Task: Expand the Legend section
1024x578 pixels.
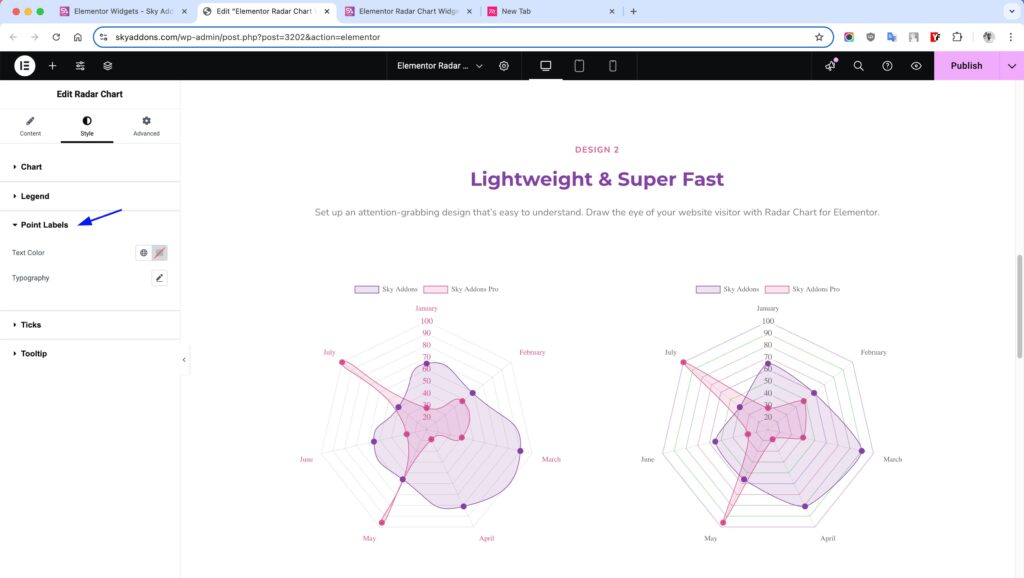Action: coord(90,196)
